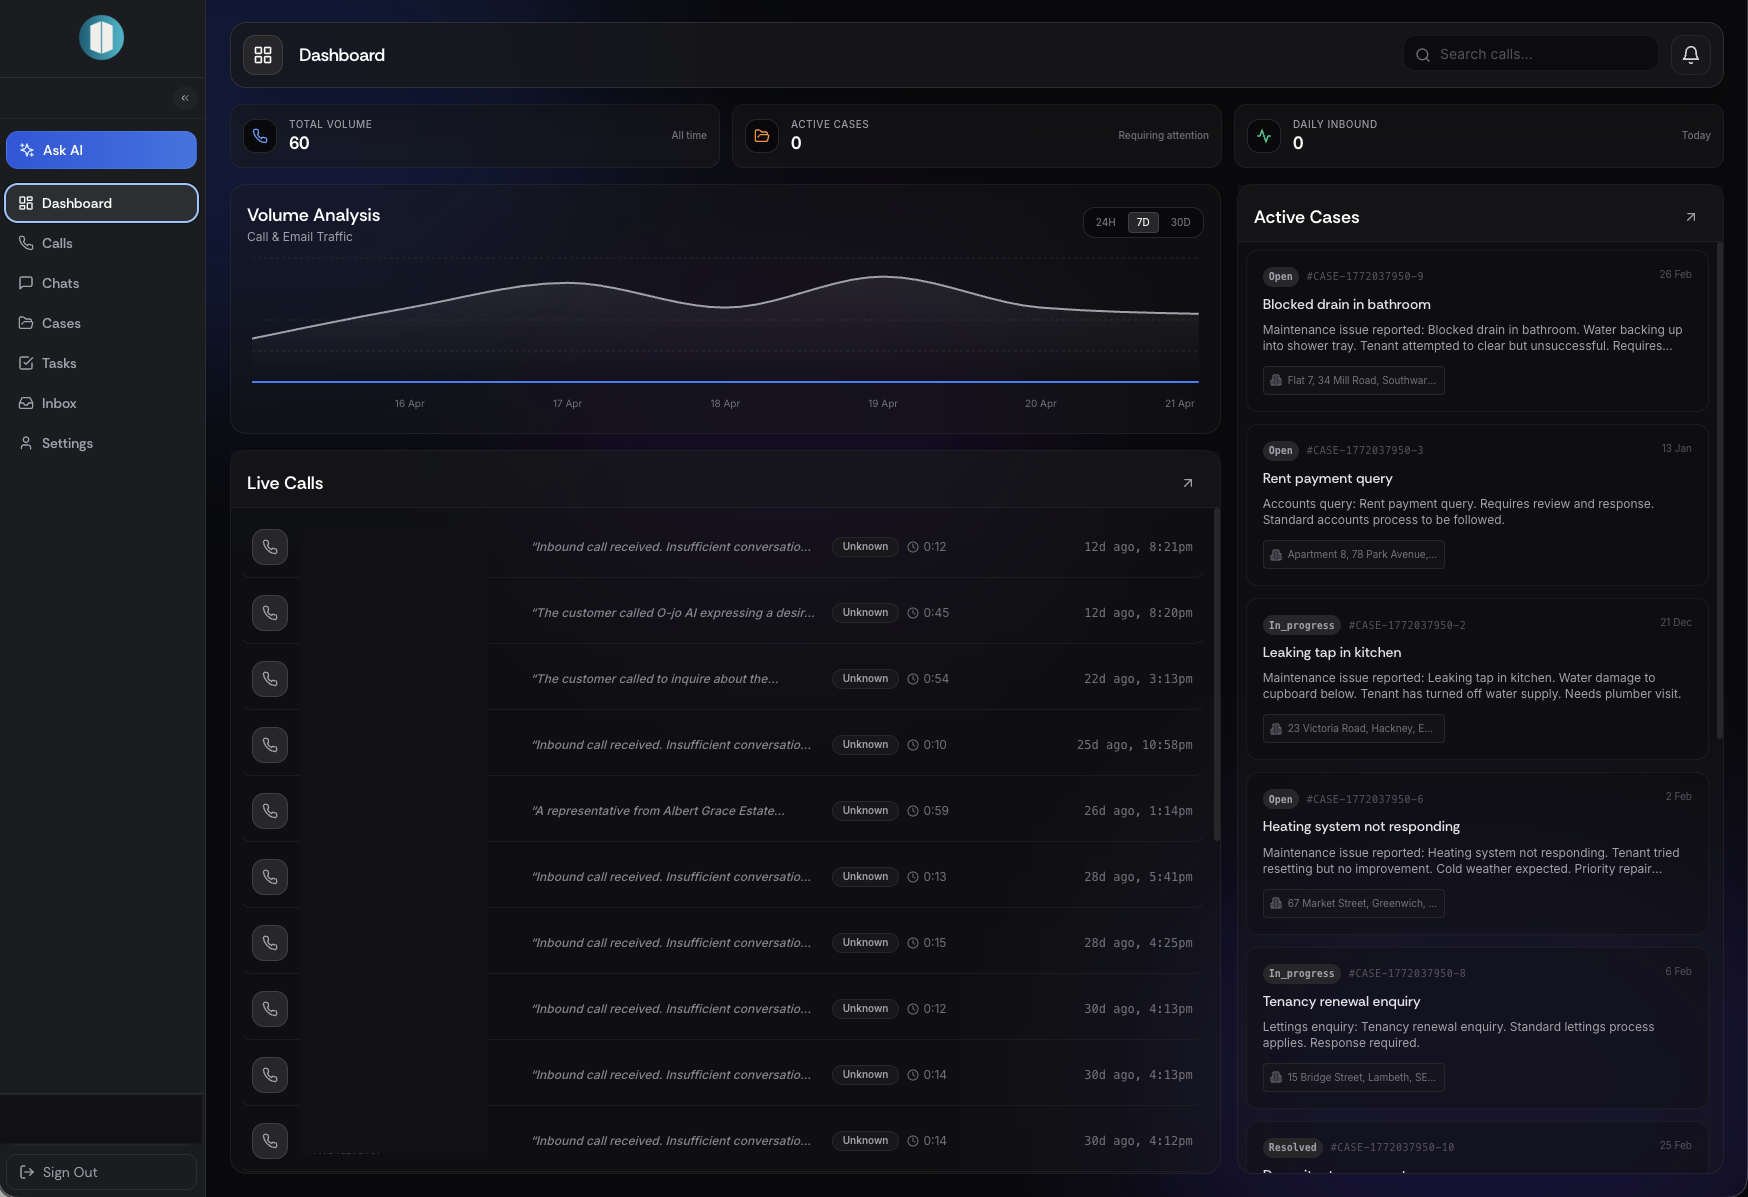The height and width of the screenshot is (1197, 1748).
Task: Click the Apartment 8, 78 Park Avenue chip
Action: 1353,554
